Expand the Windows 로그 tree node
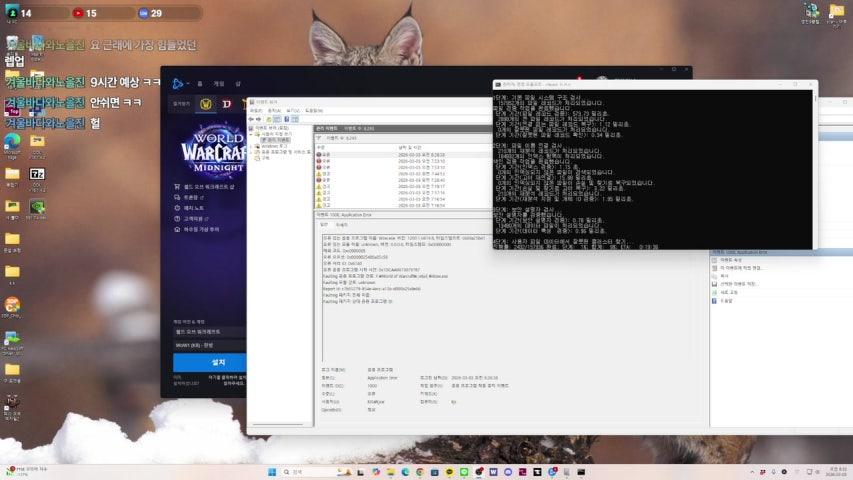This screenshot has height=480, width=853. point(252,146)
